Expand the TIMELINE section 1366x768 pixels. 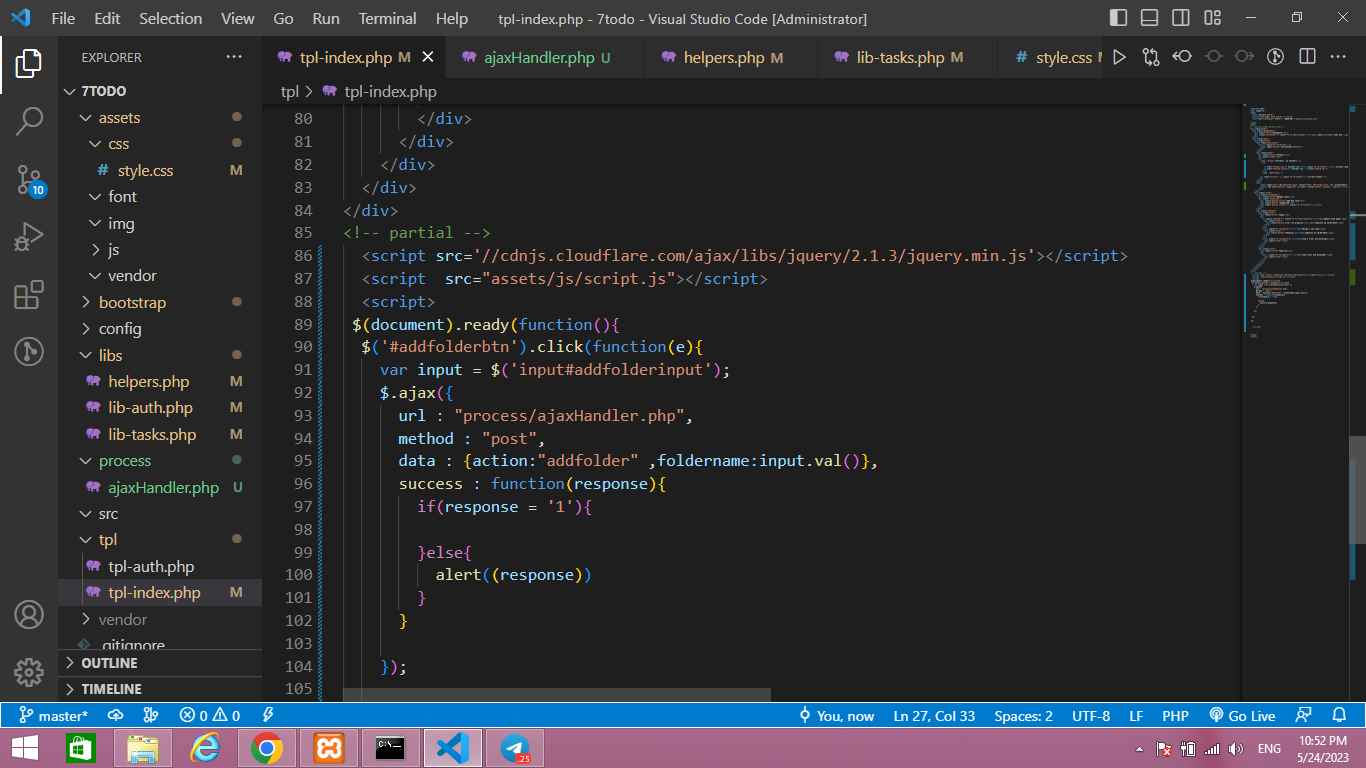(160, 689)
